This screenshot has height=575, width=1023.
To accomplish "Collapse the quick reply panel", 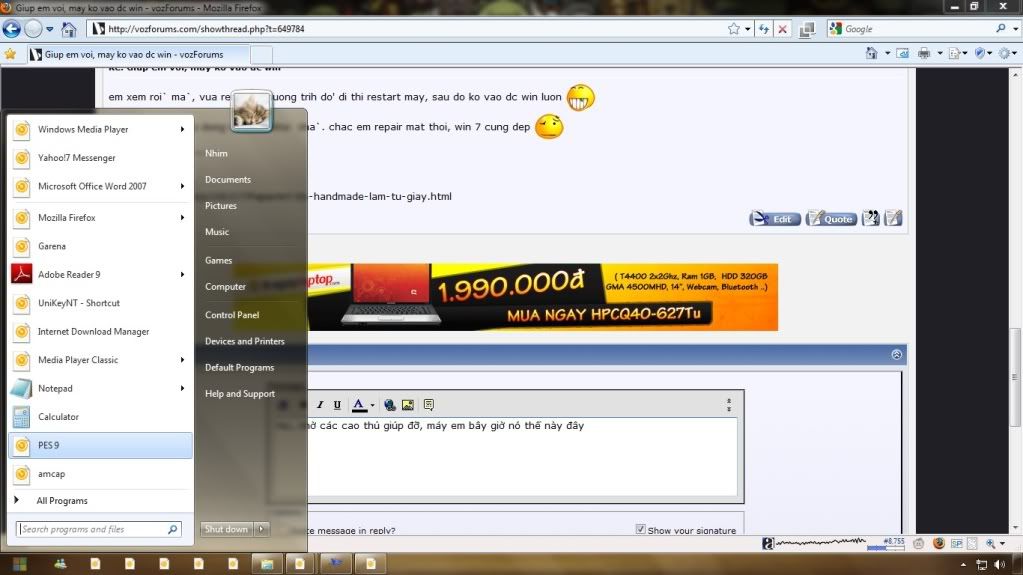I will 896,354.
